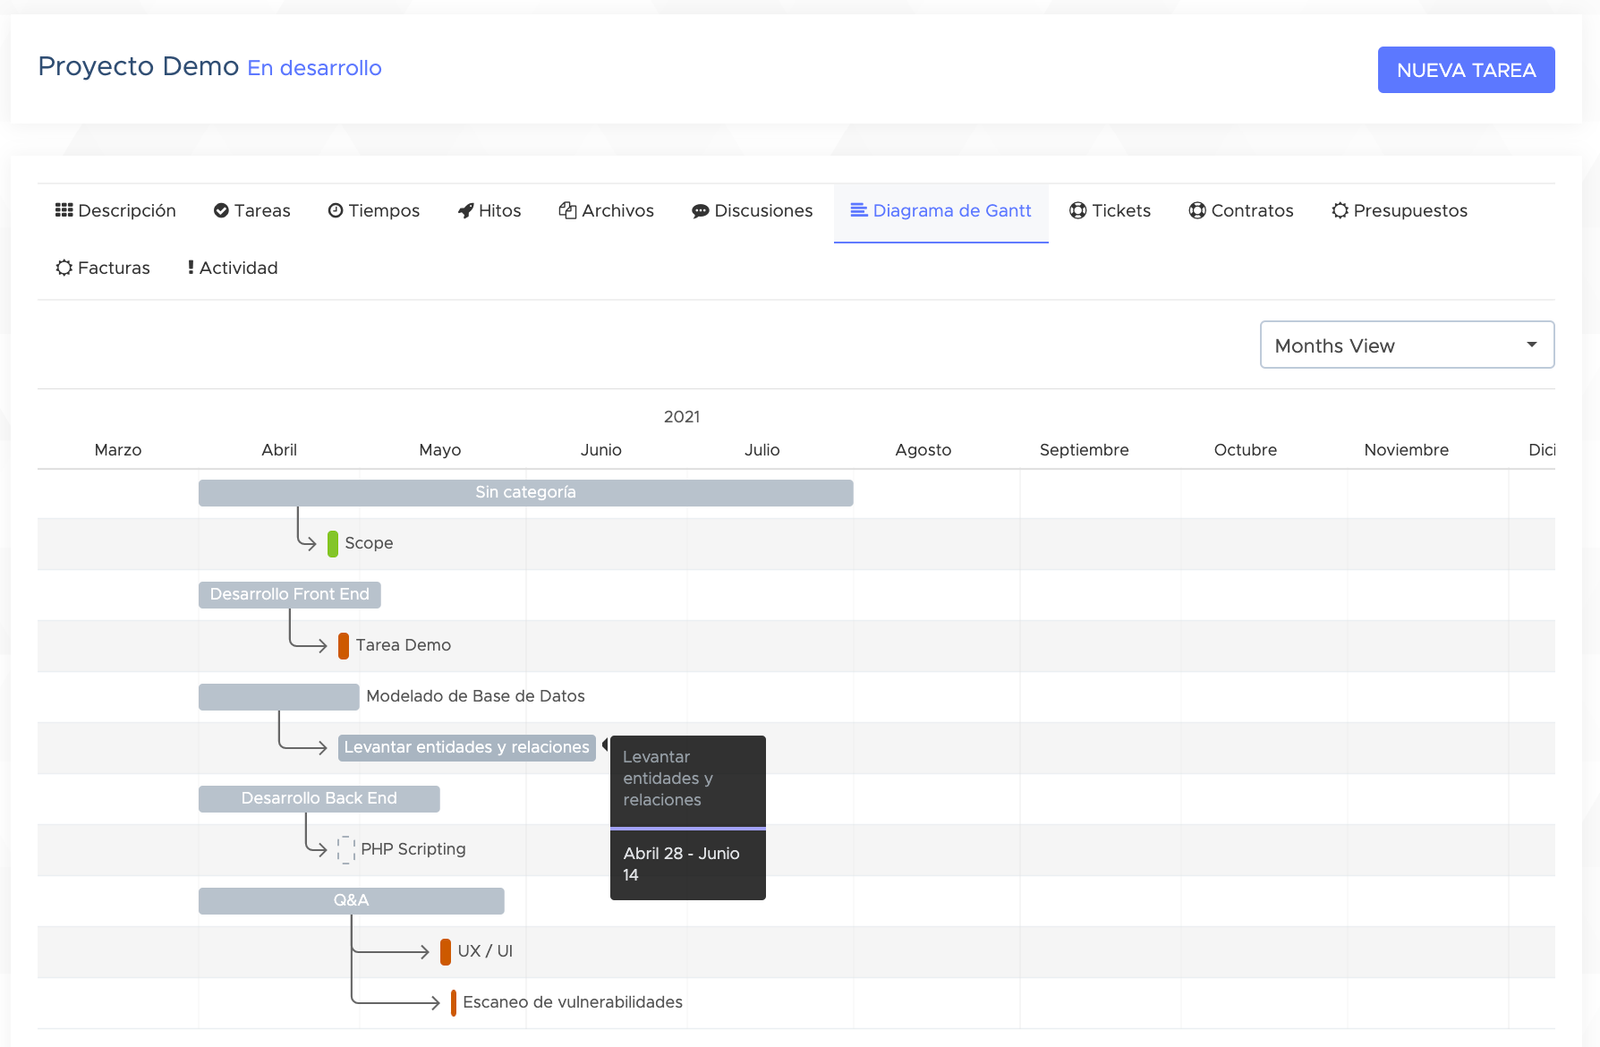The width and height of the screenshot is (1600, 1047).
Task: Go to the Presupuestos tab
Action: pyautogui.click(x=1399, y=211)
